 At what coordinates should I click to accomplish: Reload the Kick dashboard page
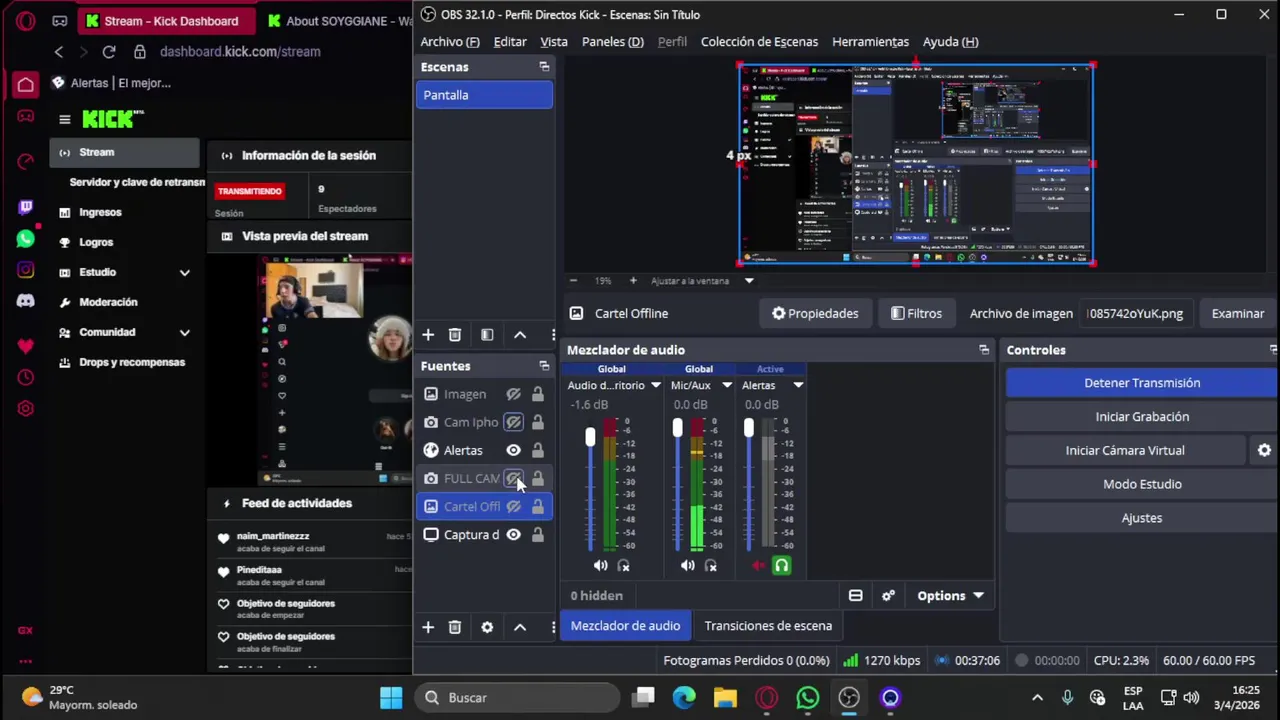109,52
